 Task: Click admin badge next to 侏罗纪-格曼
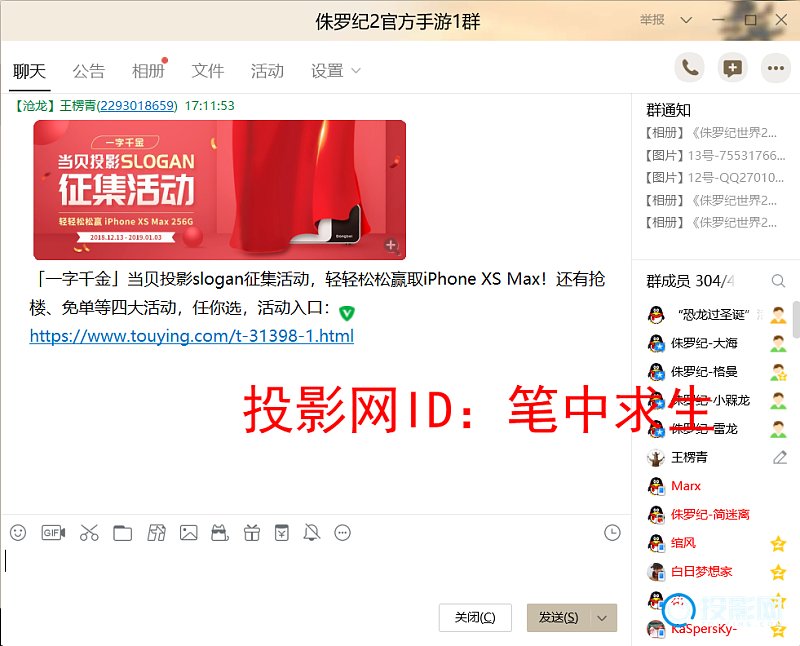(x=778, y=372)
